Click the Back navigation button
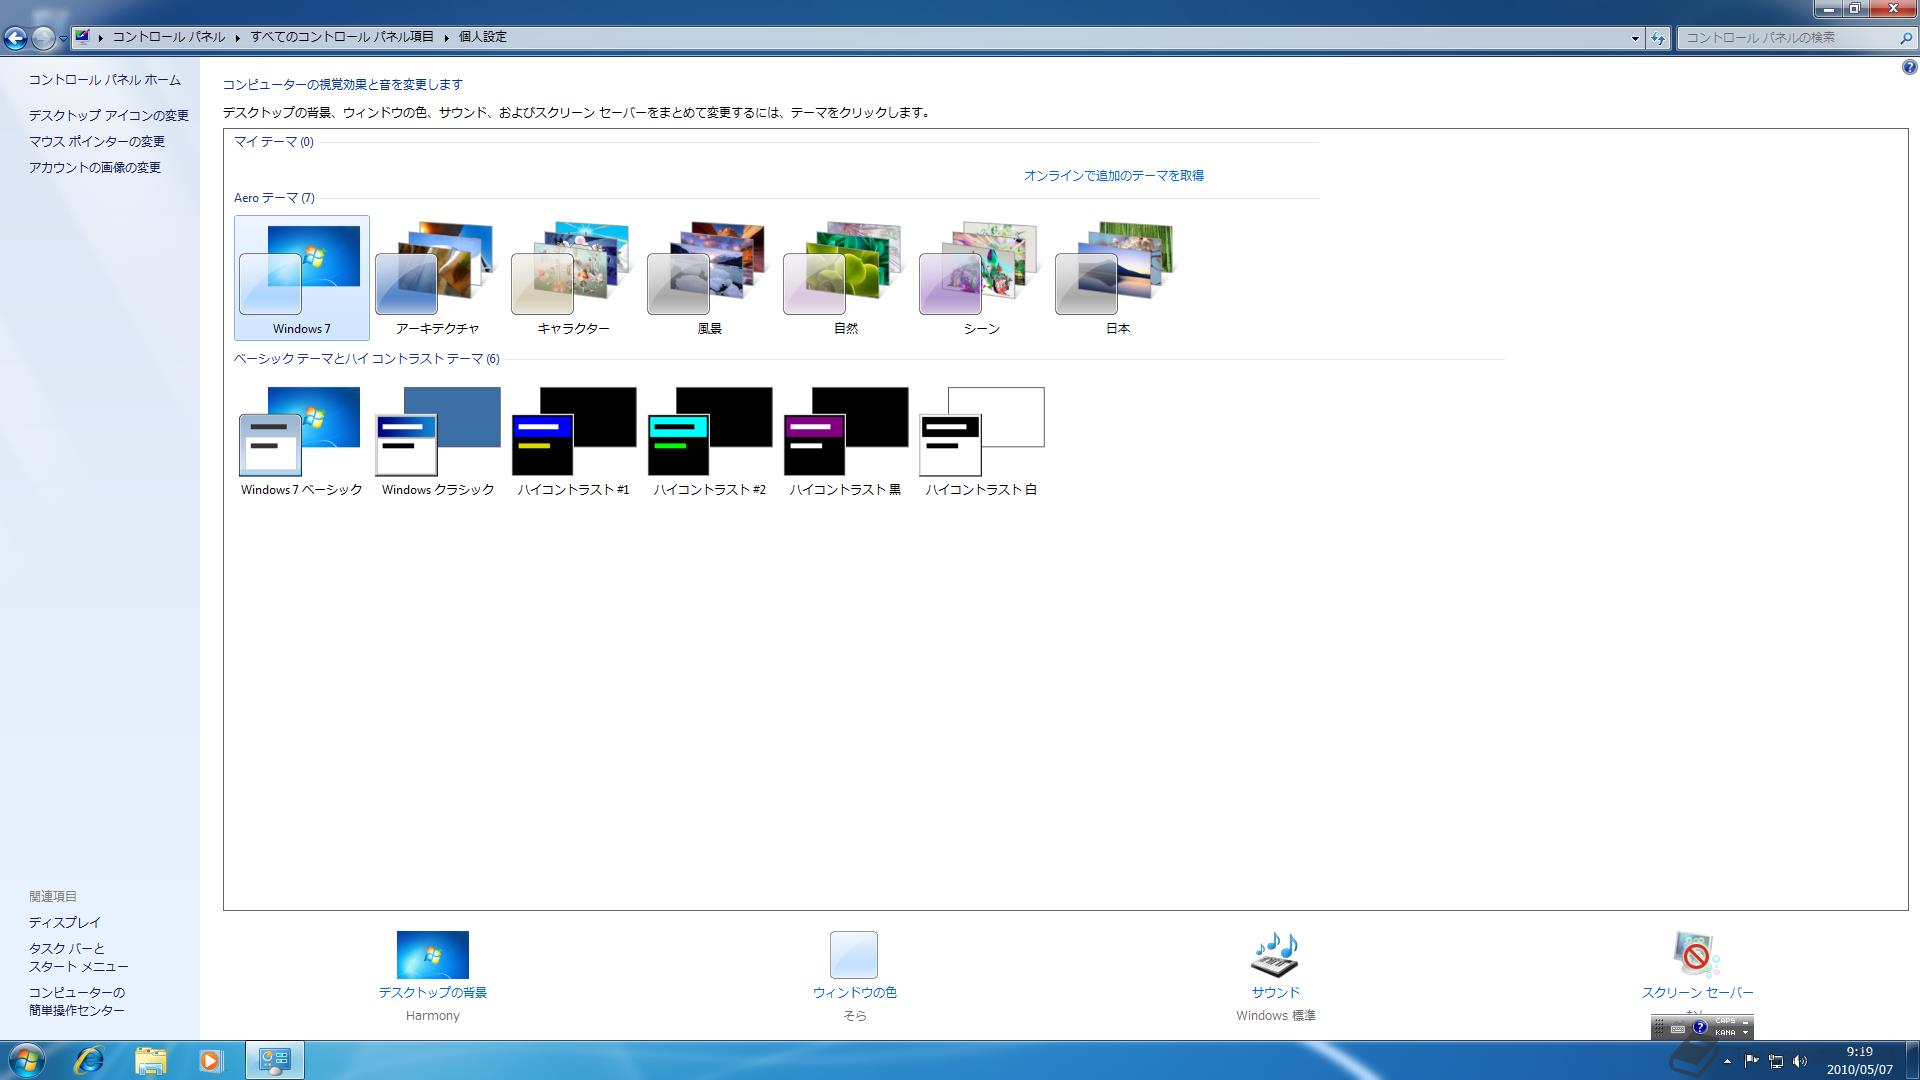 (15, 38)
